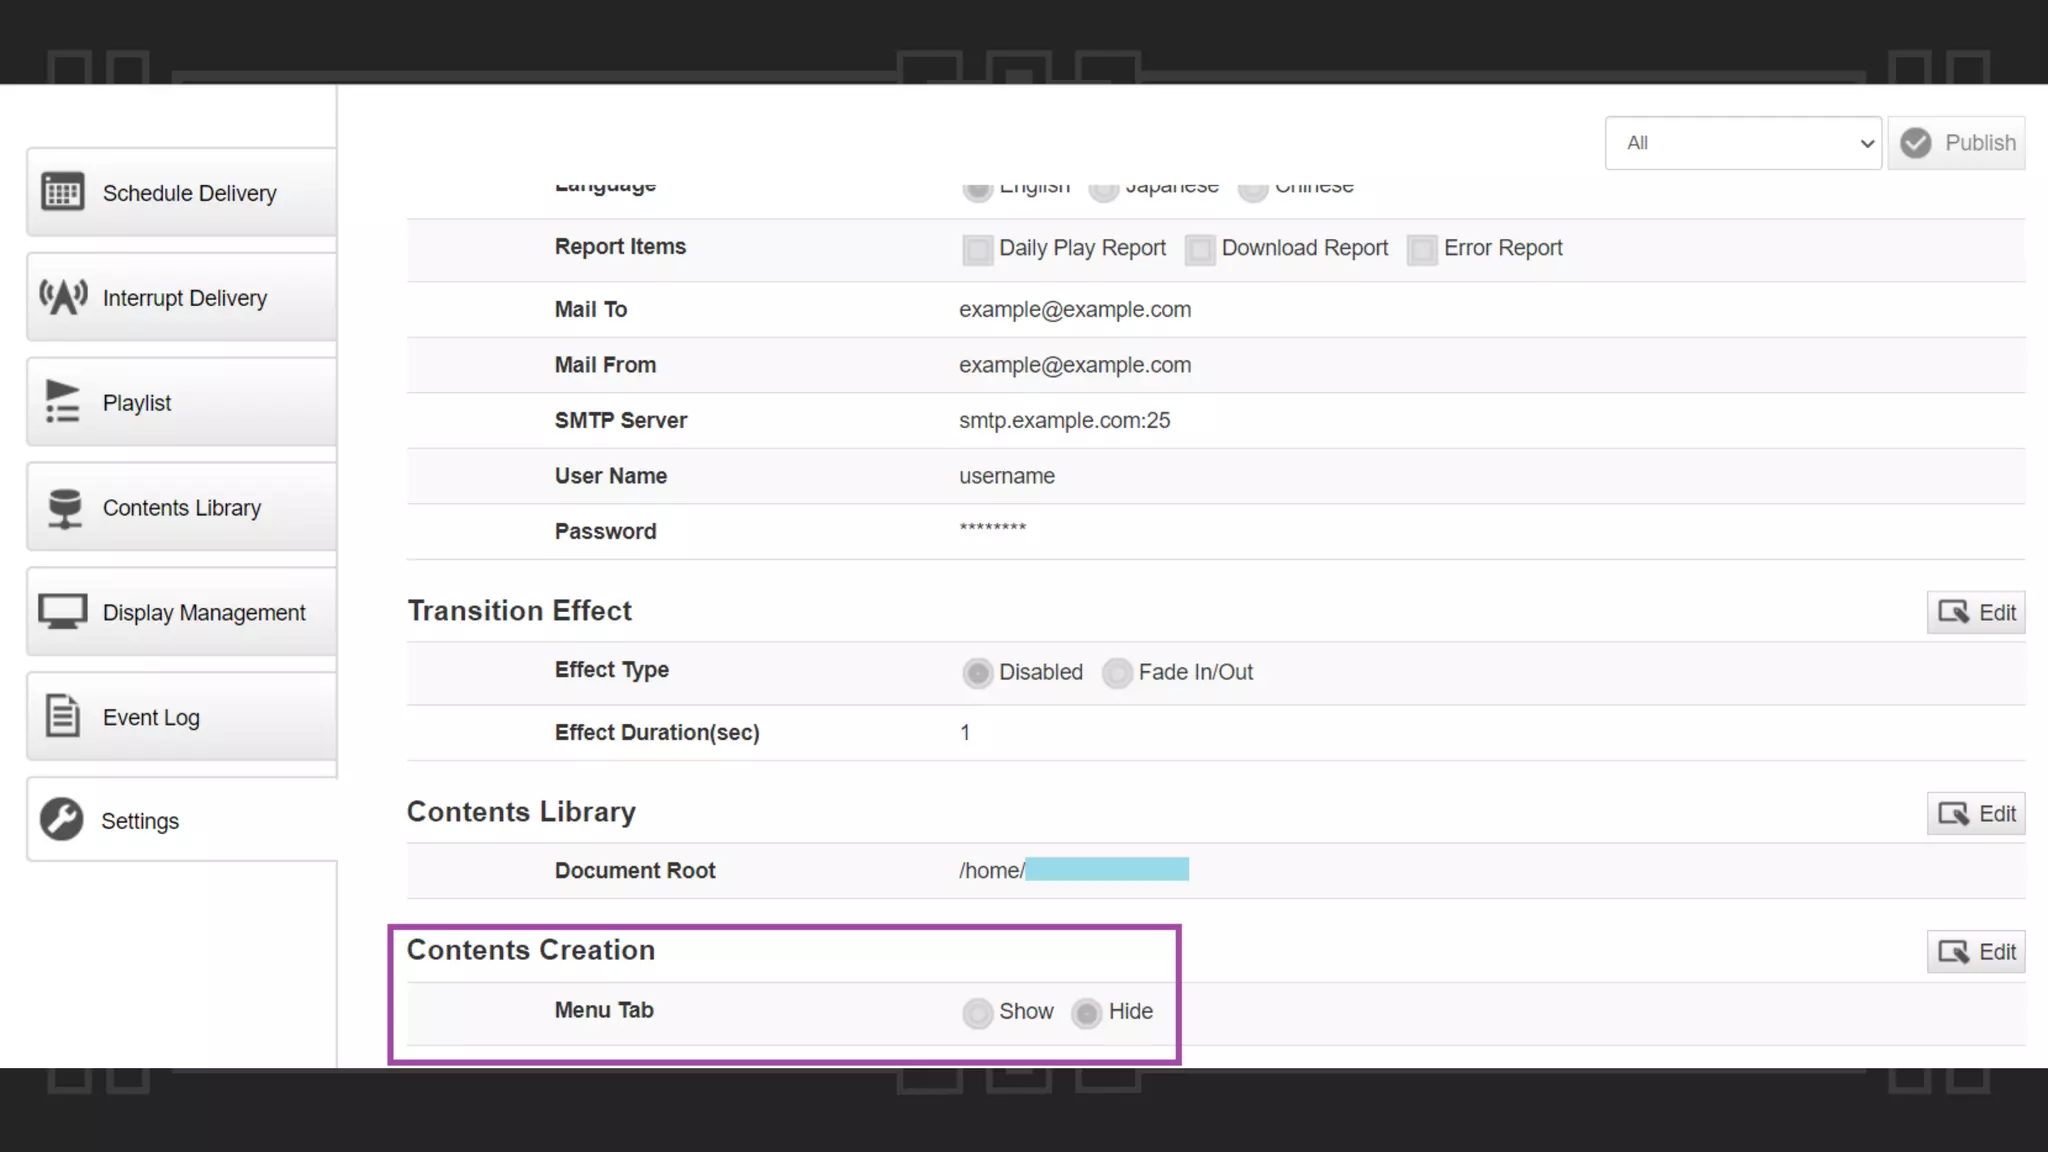Select the Fade In/Out effect radio

coord(1117,673)
